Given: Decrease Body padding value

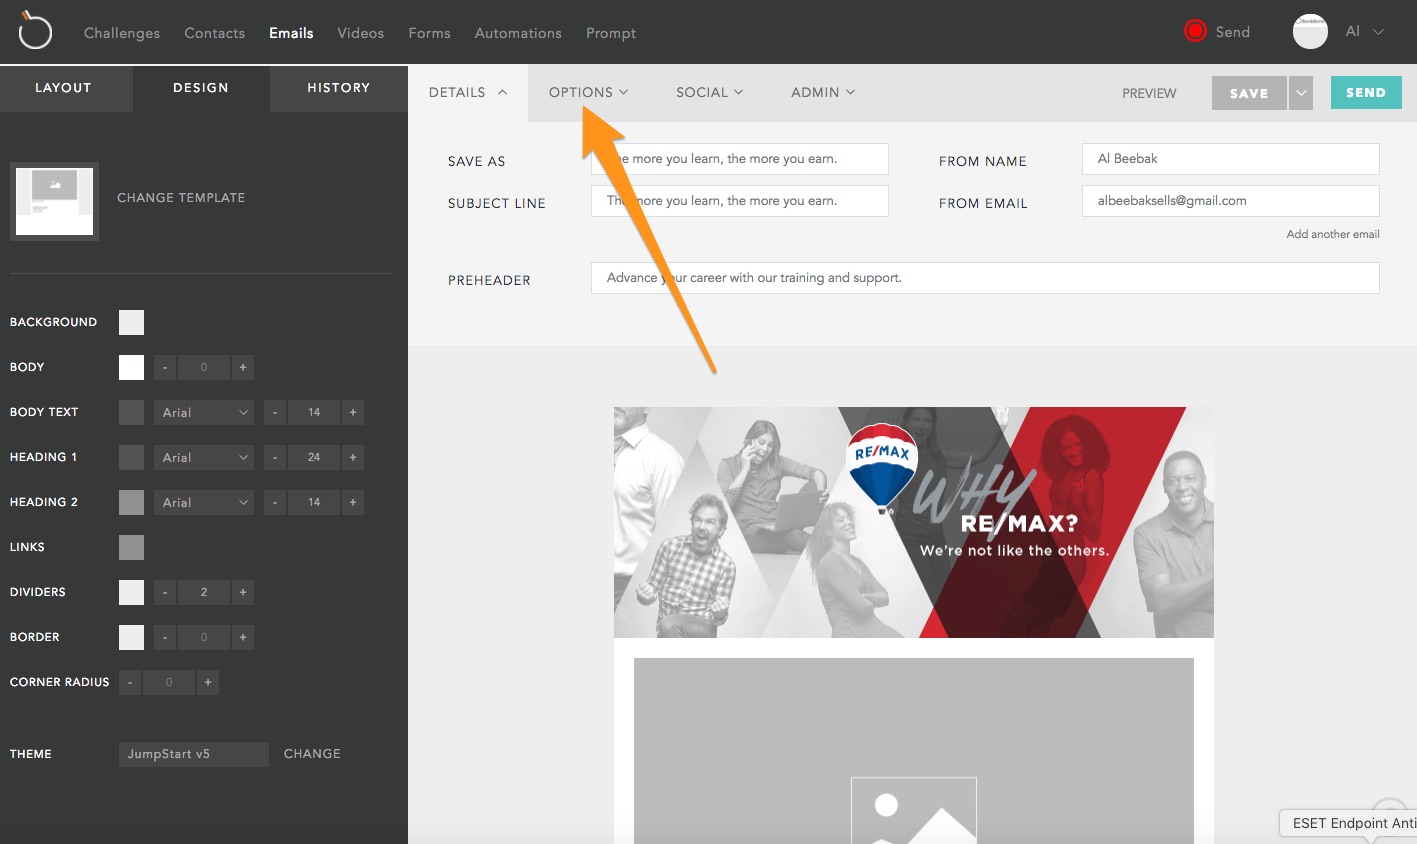Looking at the screenshot, I should point(165,367).
